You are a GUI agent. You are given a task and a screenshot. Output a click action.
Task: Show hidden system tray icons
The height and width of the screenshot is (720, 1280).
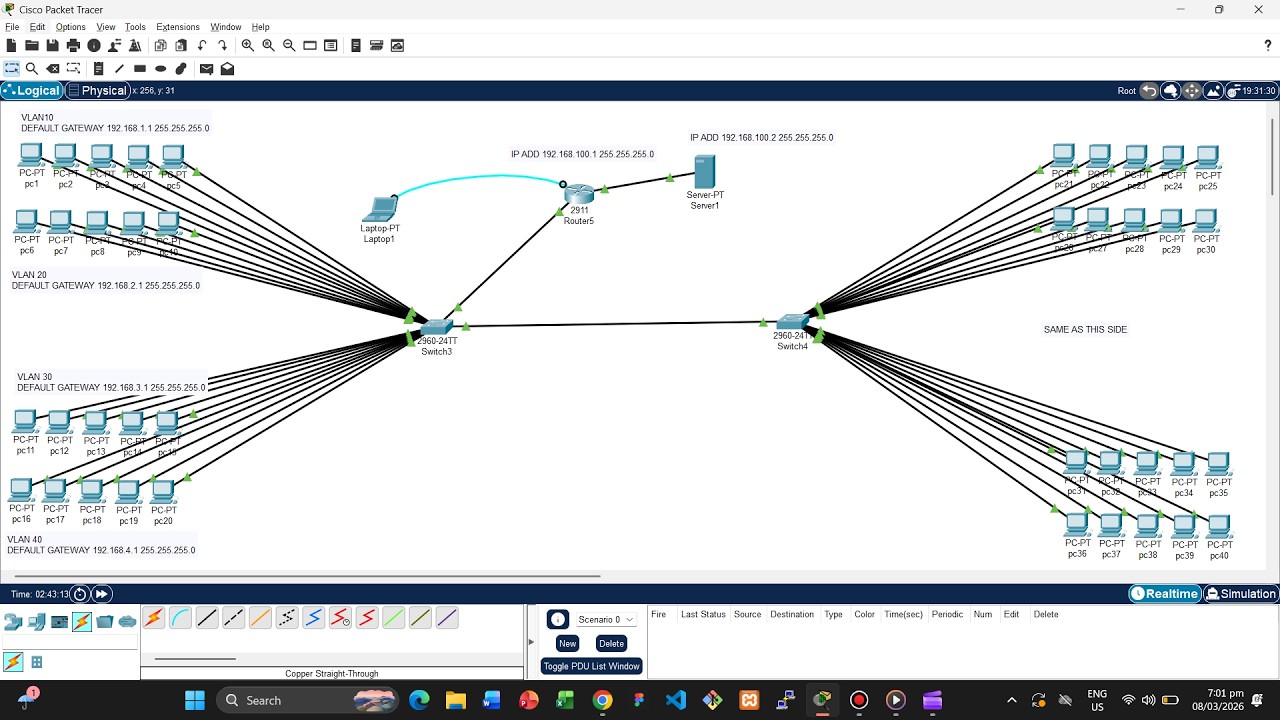1012,700
